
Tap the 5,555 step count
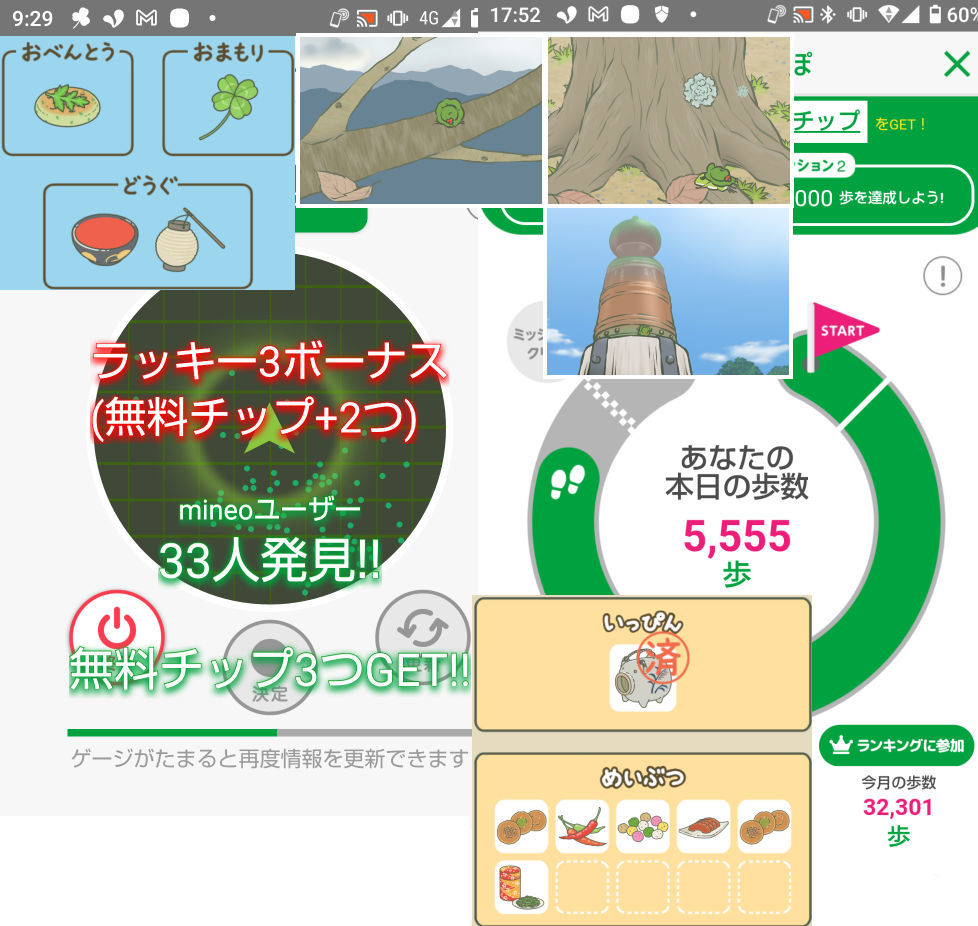click(x=737, y=536)
